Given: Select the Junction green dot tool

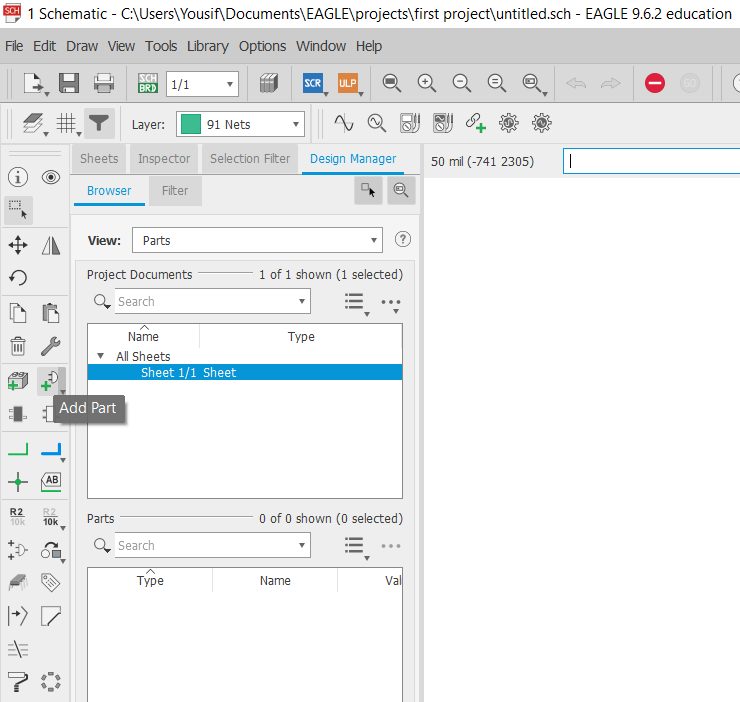Looking at the screenshot, I should tap(18, 482).
